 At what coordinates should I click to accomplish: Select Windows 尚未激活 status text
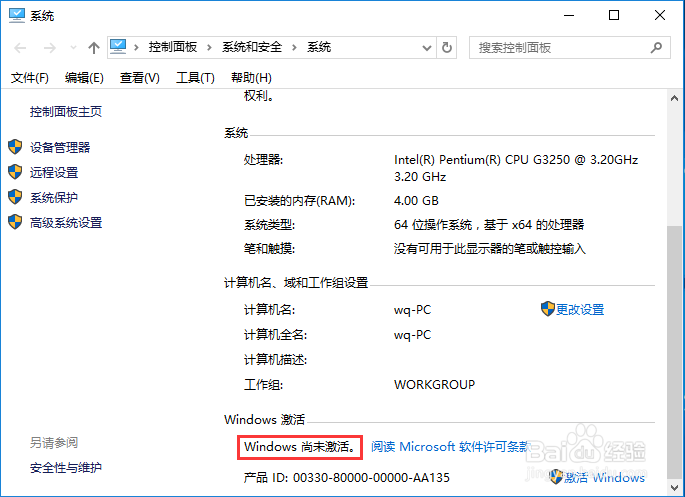(x=300, y=447)
